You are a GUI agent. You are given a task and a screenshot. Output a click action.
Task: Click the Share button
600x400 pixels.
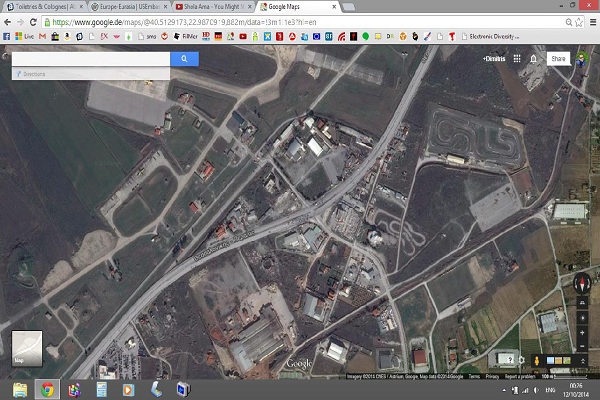coord(557,59)
